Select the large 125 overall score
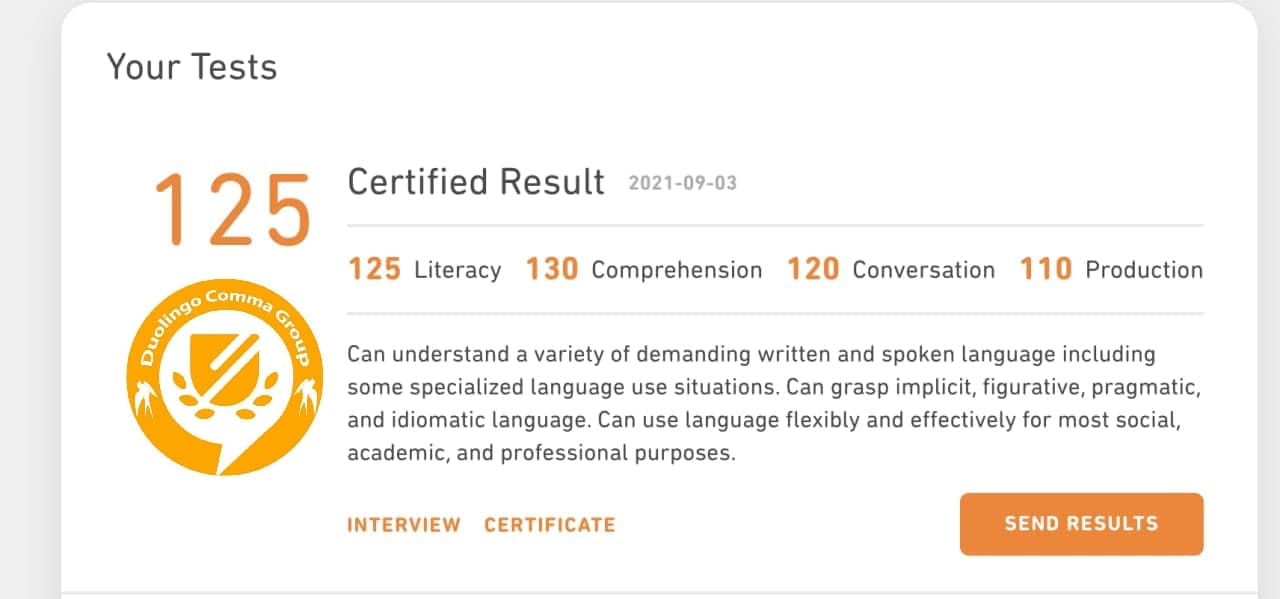1280x599 pixels. (233, 209)
